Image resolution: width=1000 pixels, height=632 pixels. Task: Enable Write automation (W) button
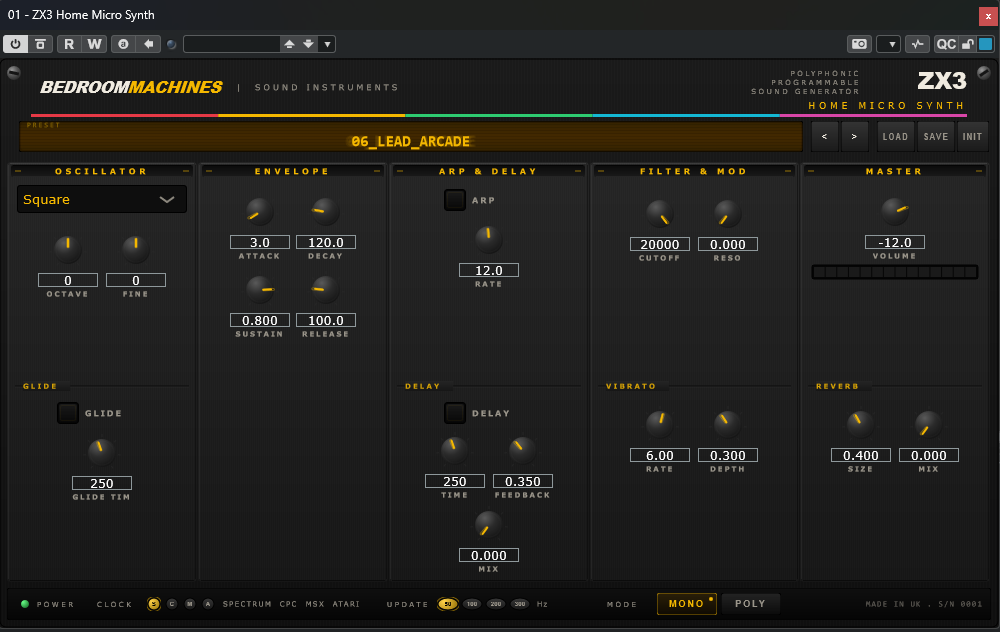(94, 44)
